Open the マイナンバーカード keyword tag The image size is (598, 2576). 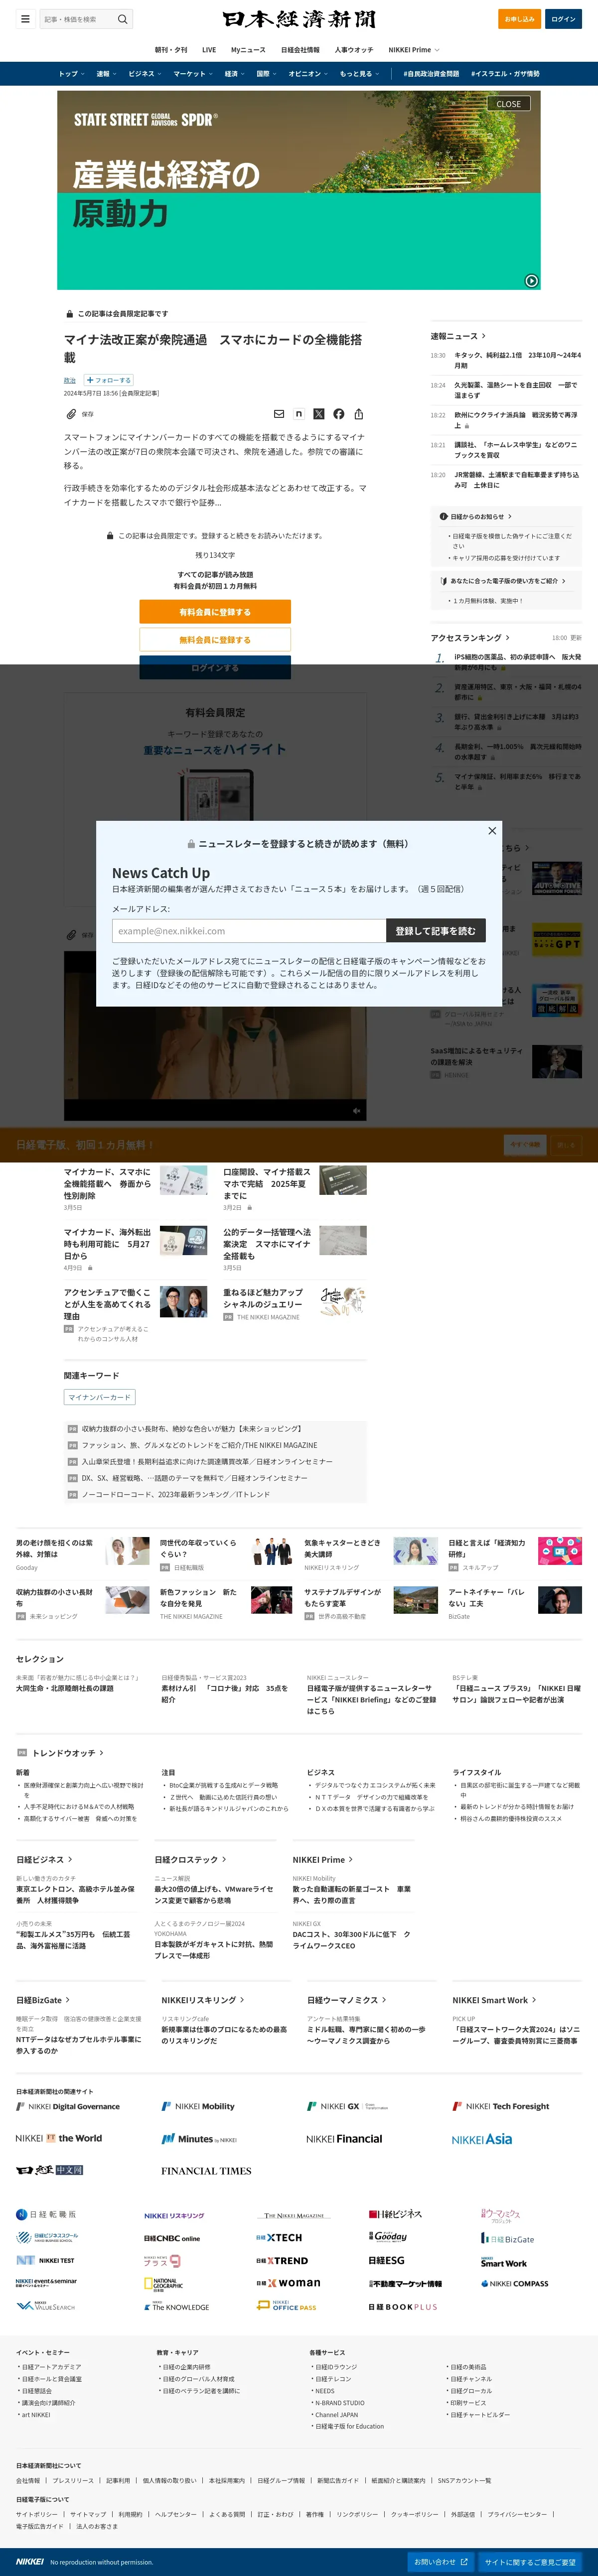click(99, 1397)
